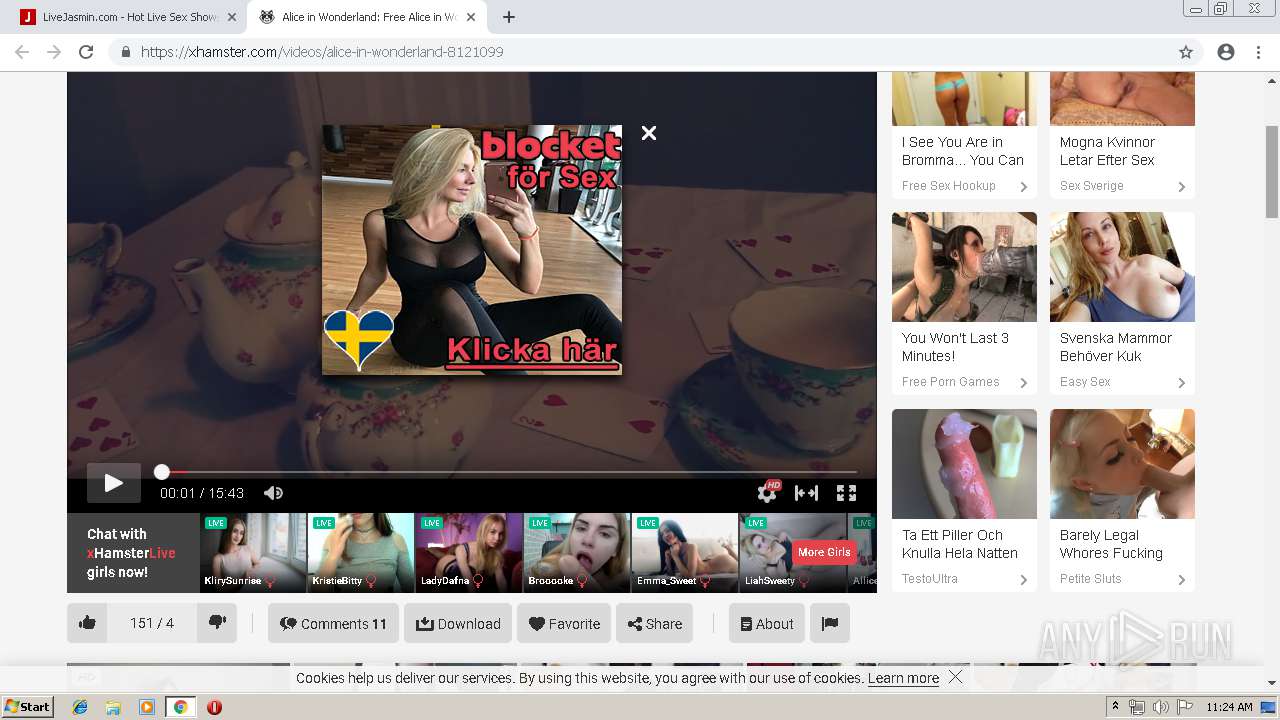Close the LiveJasmin.com tab
This screenshot has width=1280, height=720.
tap(232, 17)
